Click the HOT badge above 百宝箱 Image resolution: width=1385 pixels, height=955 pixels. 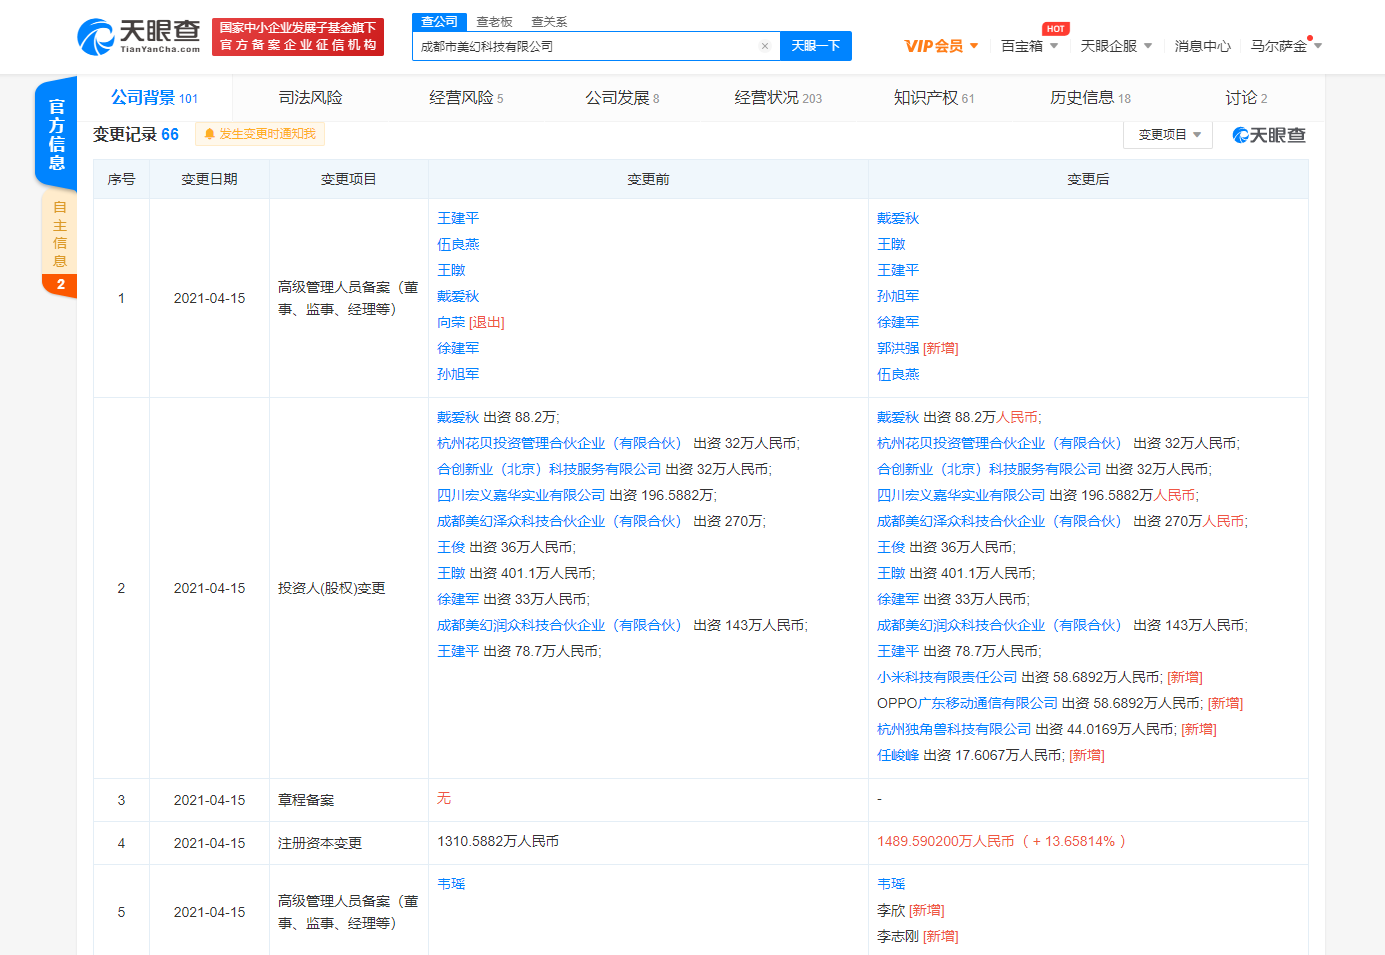pyautogui.click(x=1055, y=29)
